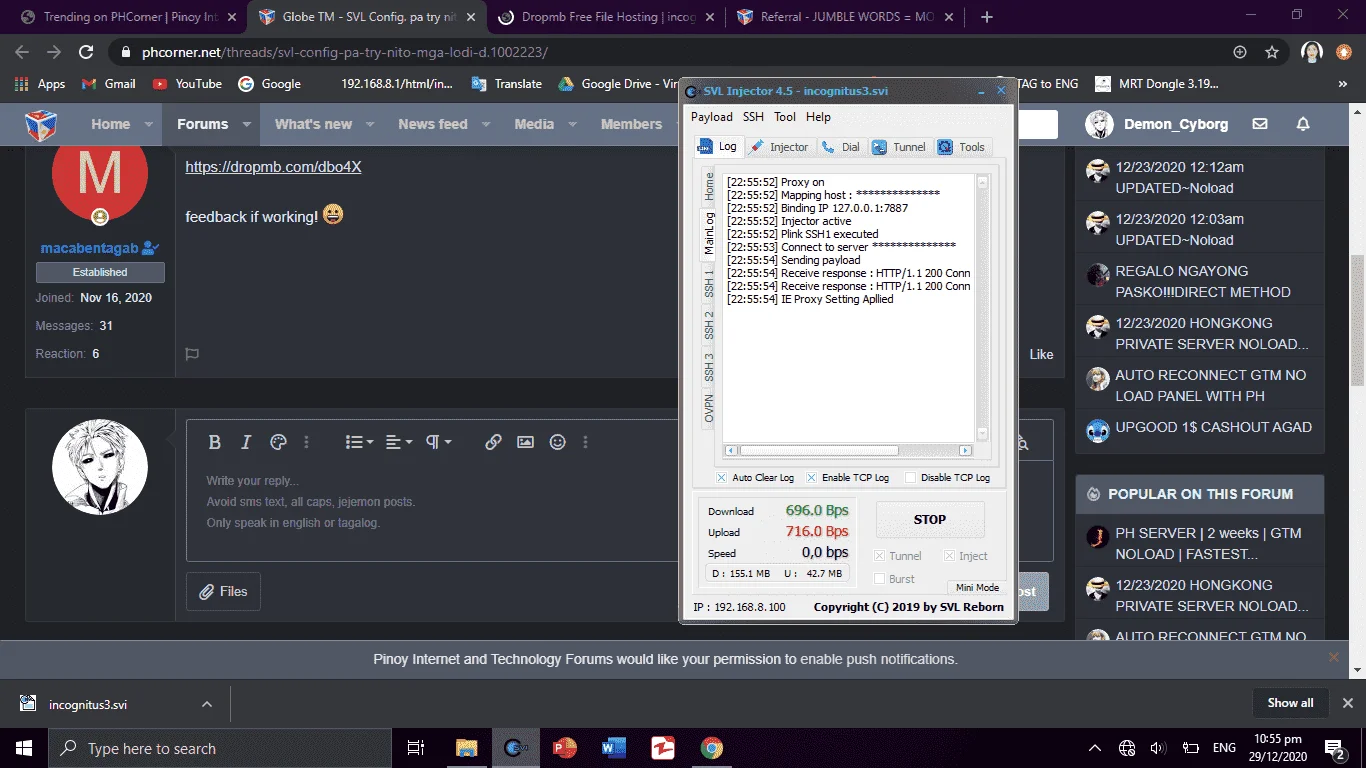This screenshot has width=1366, height=768.
Task: Open the smilies picker in the editor
Action: (x=558, y=442)
